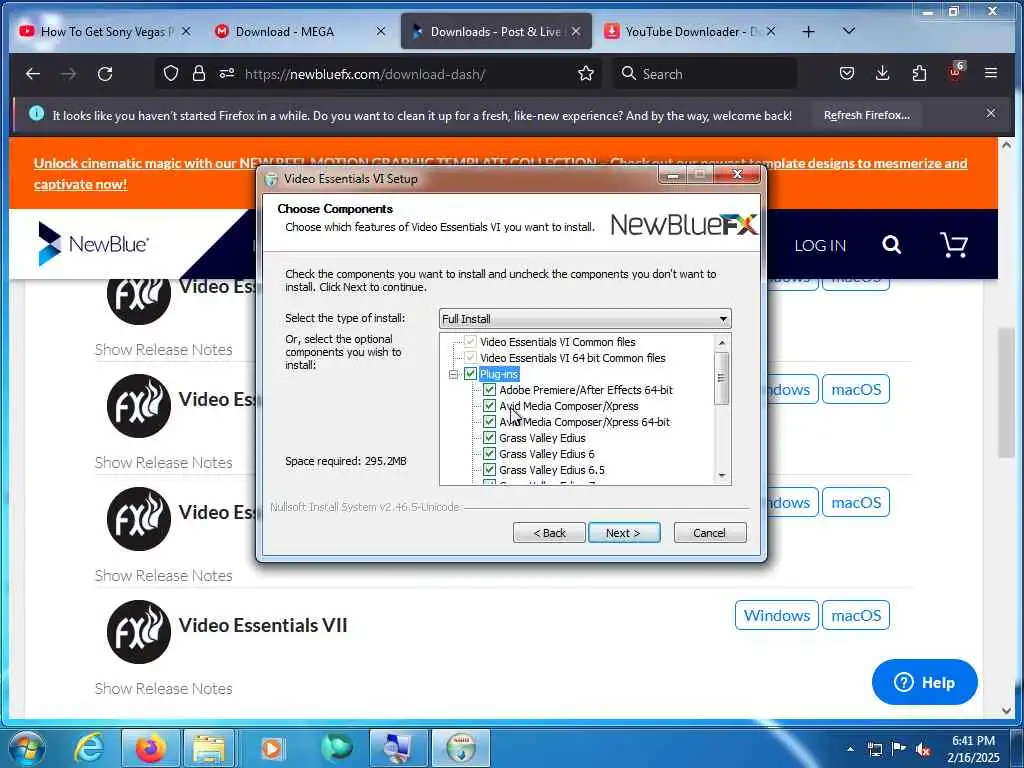Collapse the Plug-ins tree node
Viewport: 1024px width, 768px height.
453,374
